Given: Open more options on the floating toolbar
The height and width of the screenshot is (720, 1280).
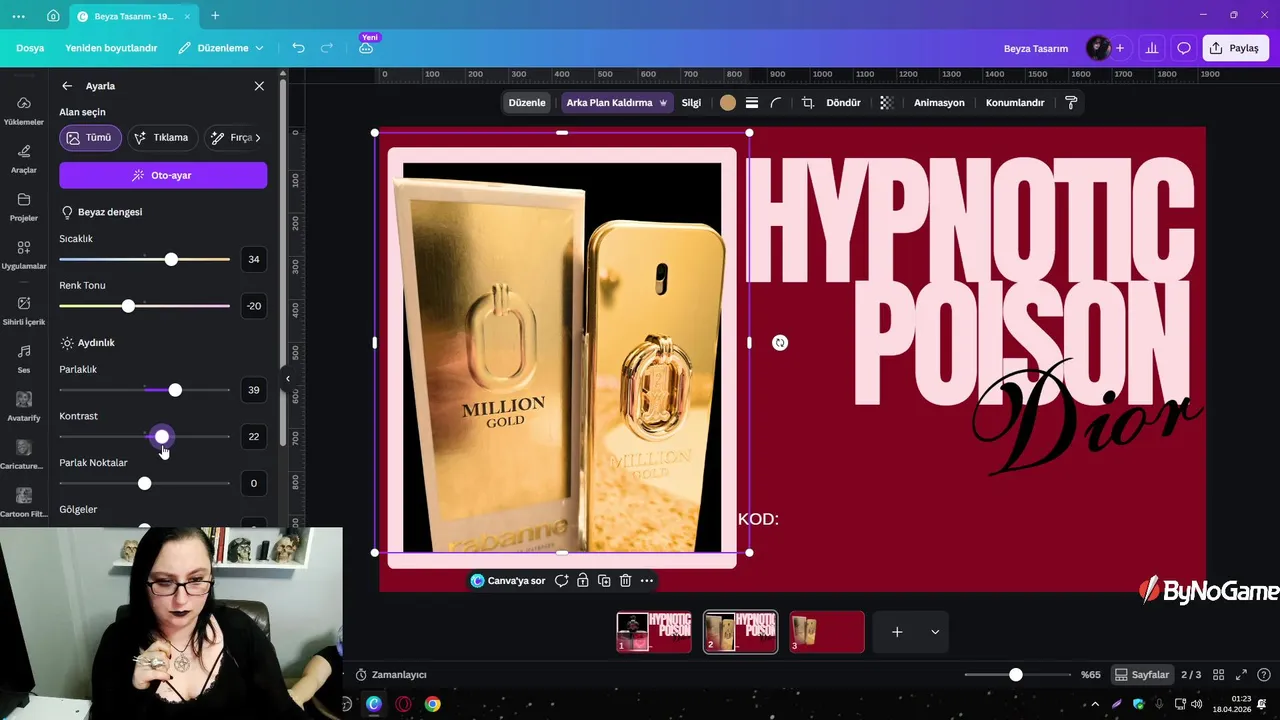Looking at the screenshot, I should coord(647,580).
